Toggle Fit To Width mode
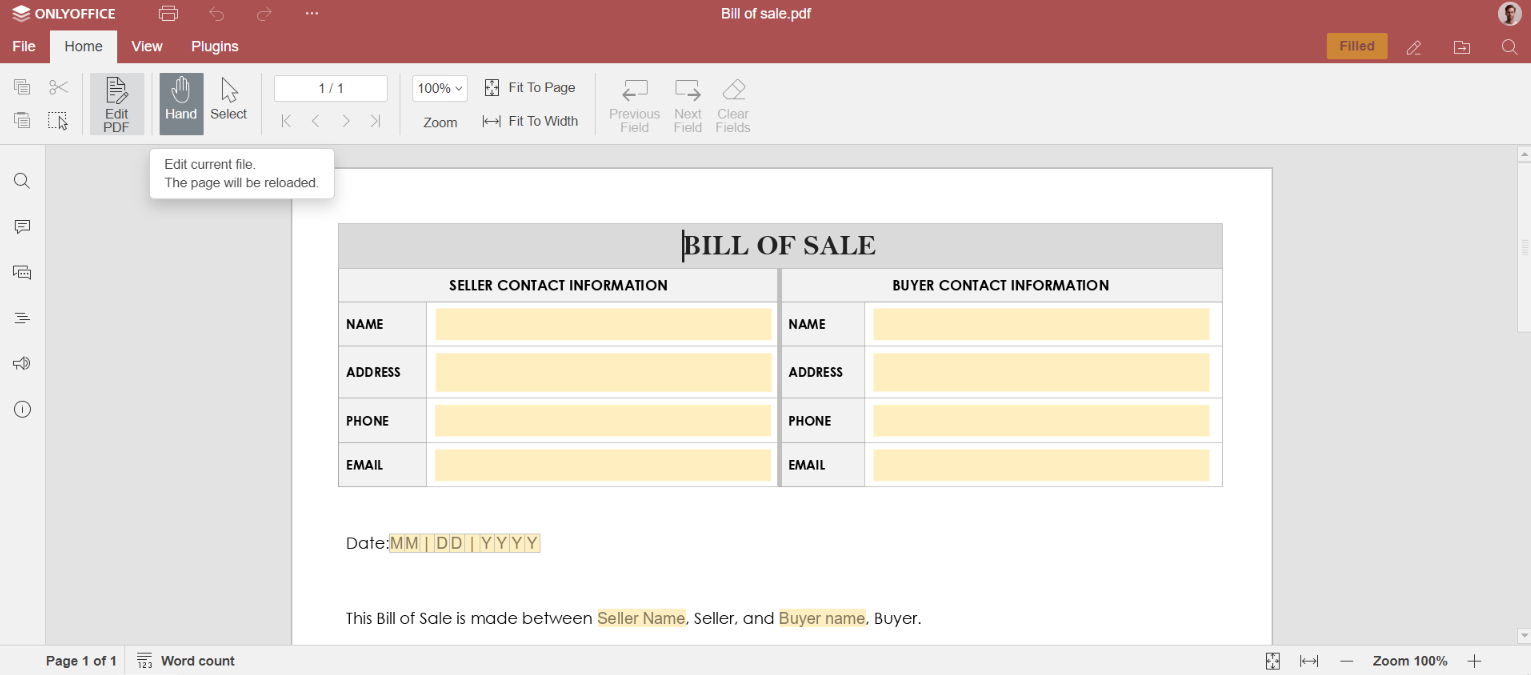This screenshot has height=675, width=1531. click(530, 121)
